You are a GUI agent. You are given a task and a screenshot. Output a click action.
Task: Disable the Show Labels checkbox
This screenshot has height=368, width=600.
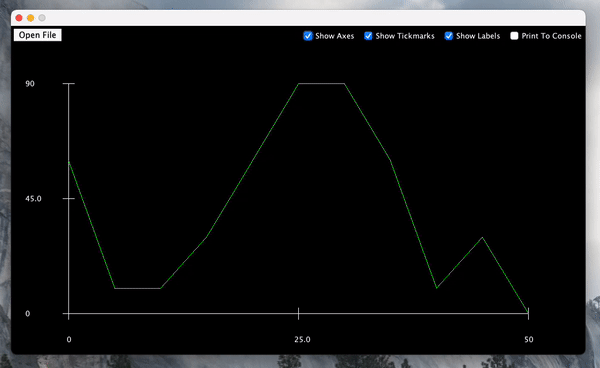[x=449, y=36]
